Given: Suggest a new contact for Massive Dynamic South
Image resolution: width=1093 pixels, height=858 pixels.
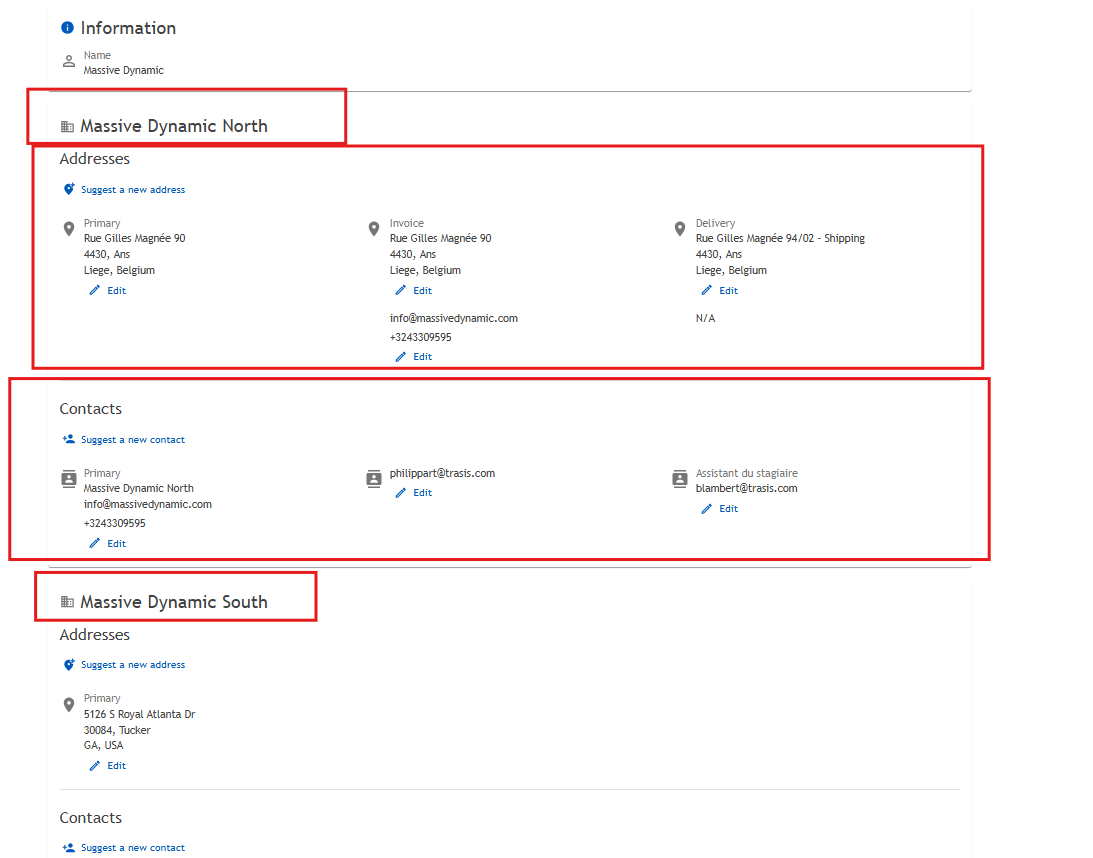Looking at the screenshot, I should point(133,848).
